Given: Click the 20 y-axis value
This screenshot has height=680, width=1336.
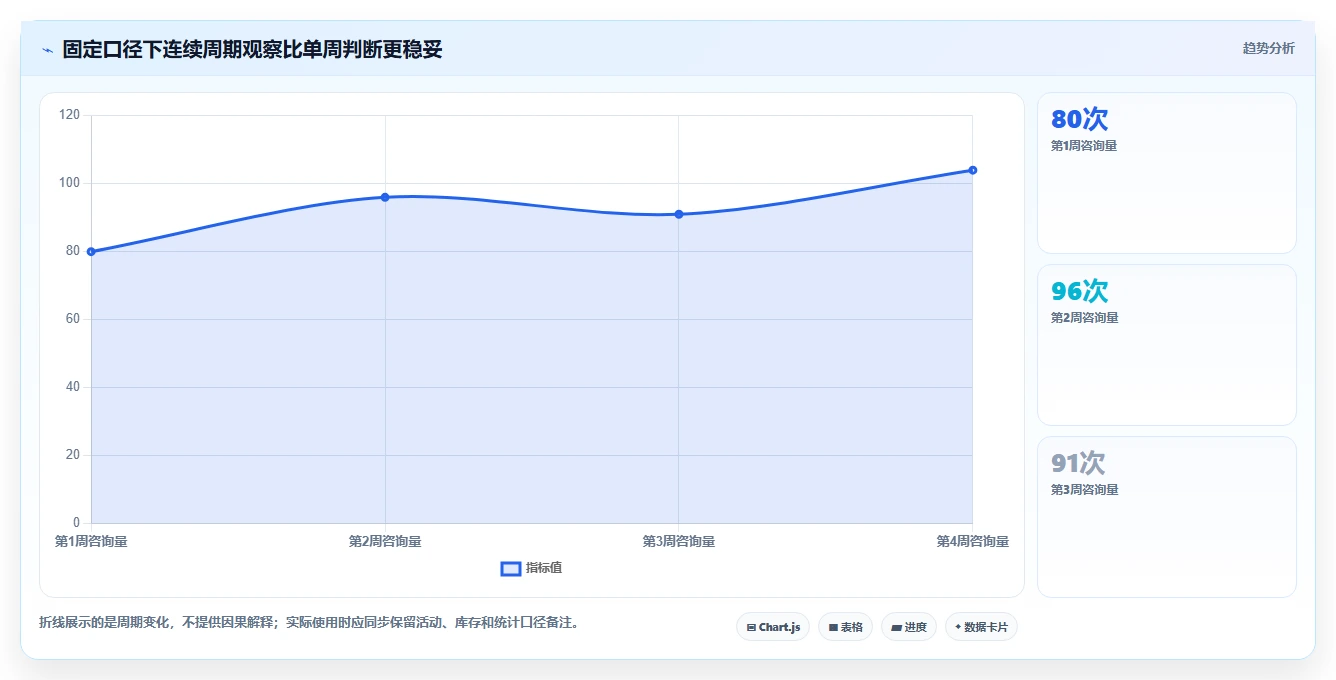Looking at the screenshot, I should (x=73, y=455).
